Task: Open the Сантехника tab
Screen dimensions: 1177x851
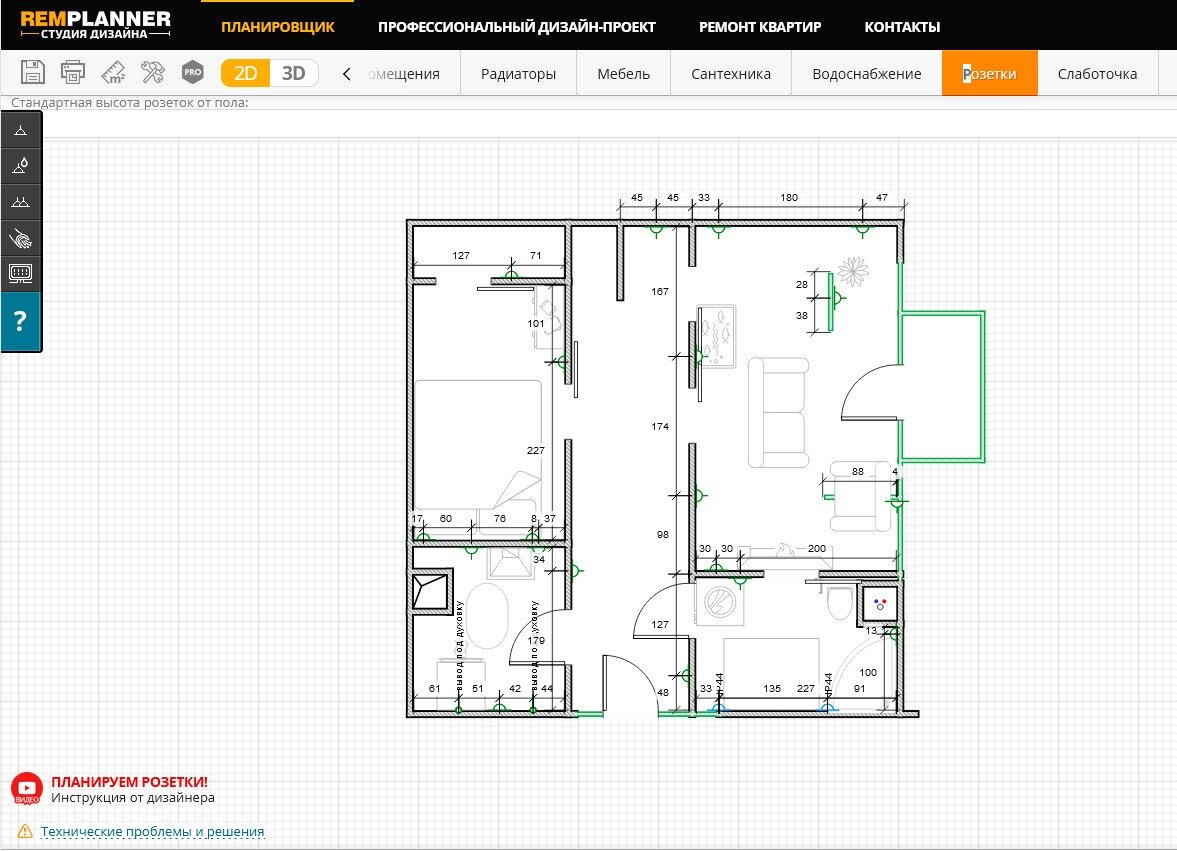Action: click(730, 74)
